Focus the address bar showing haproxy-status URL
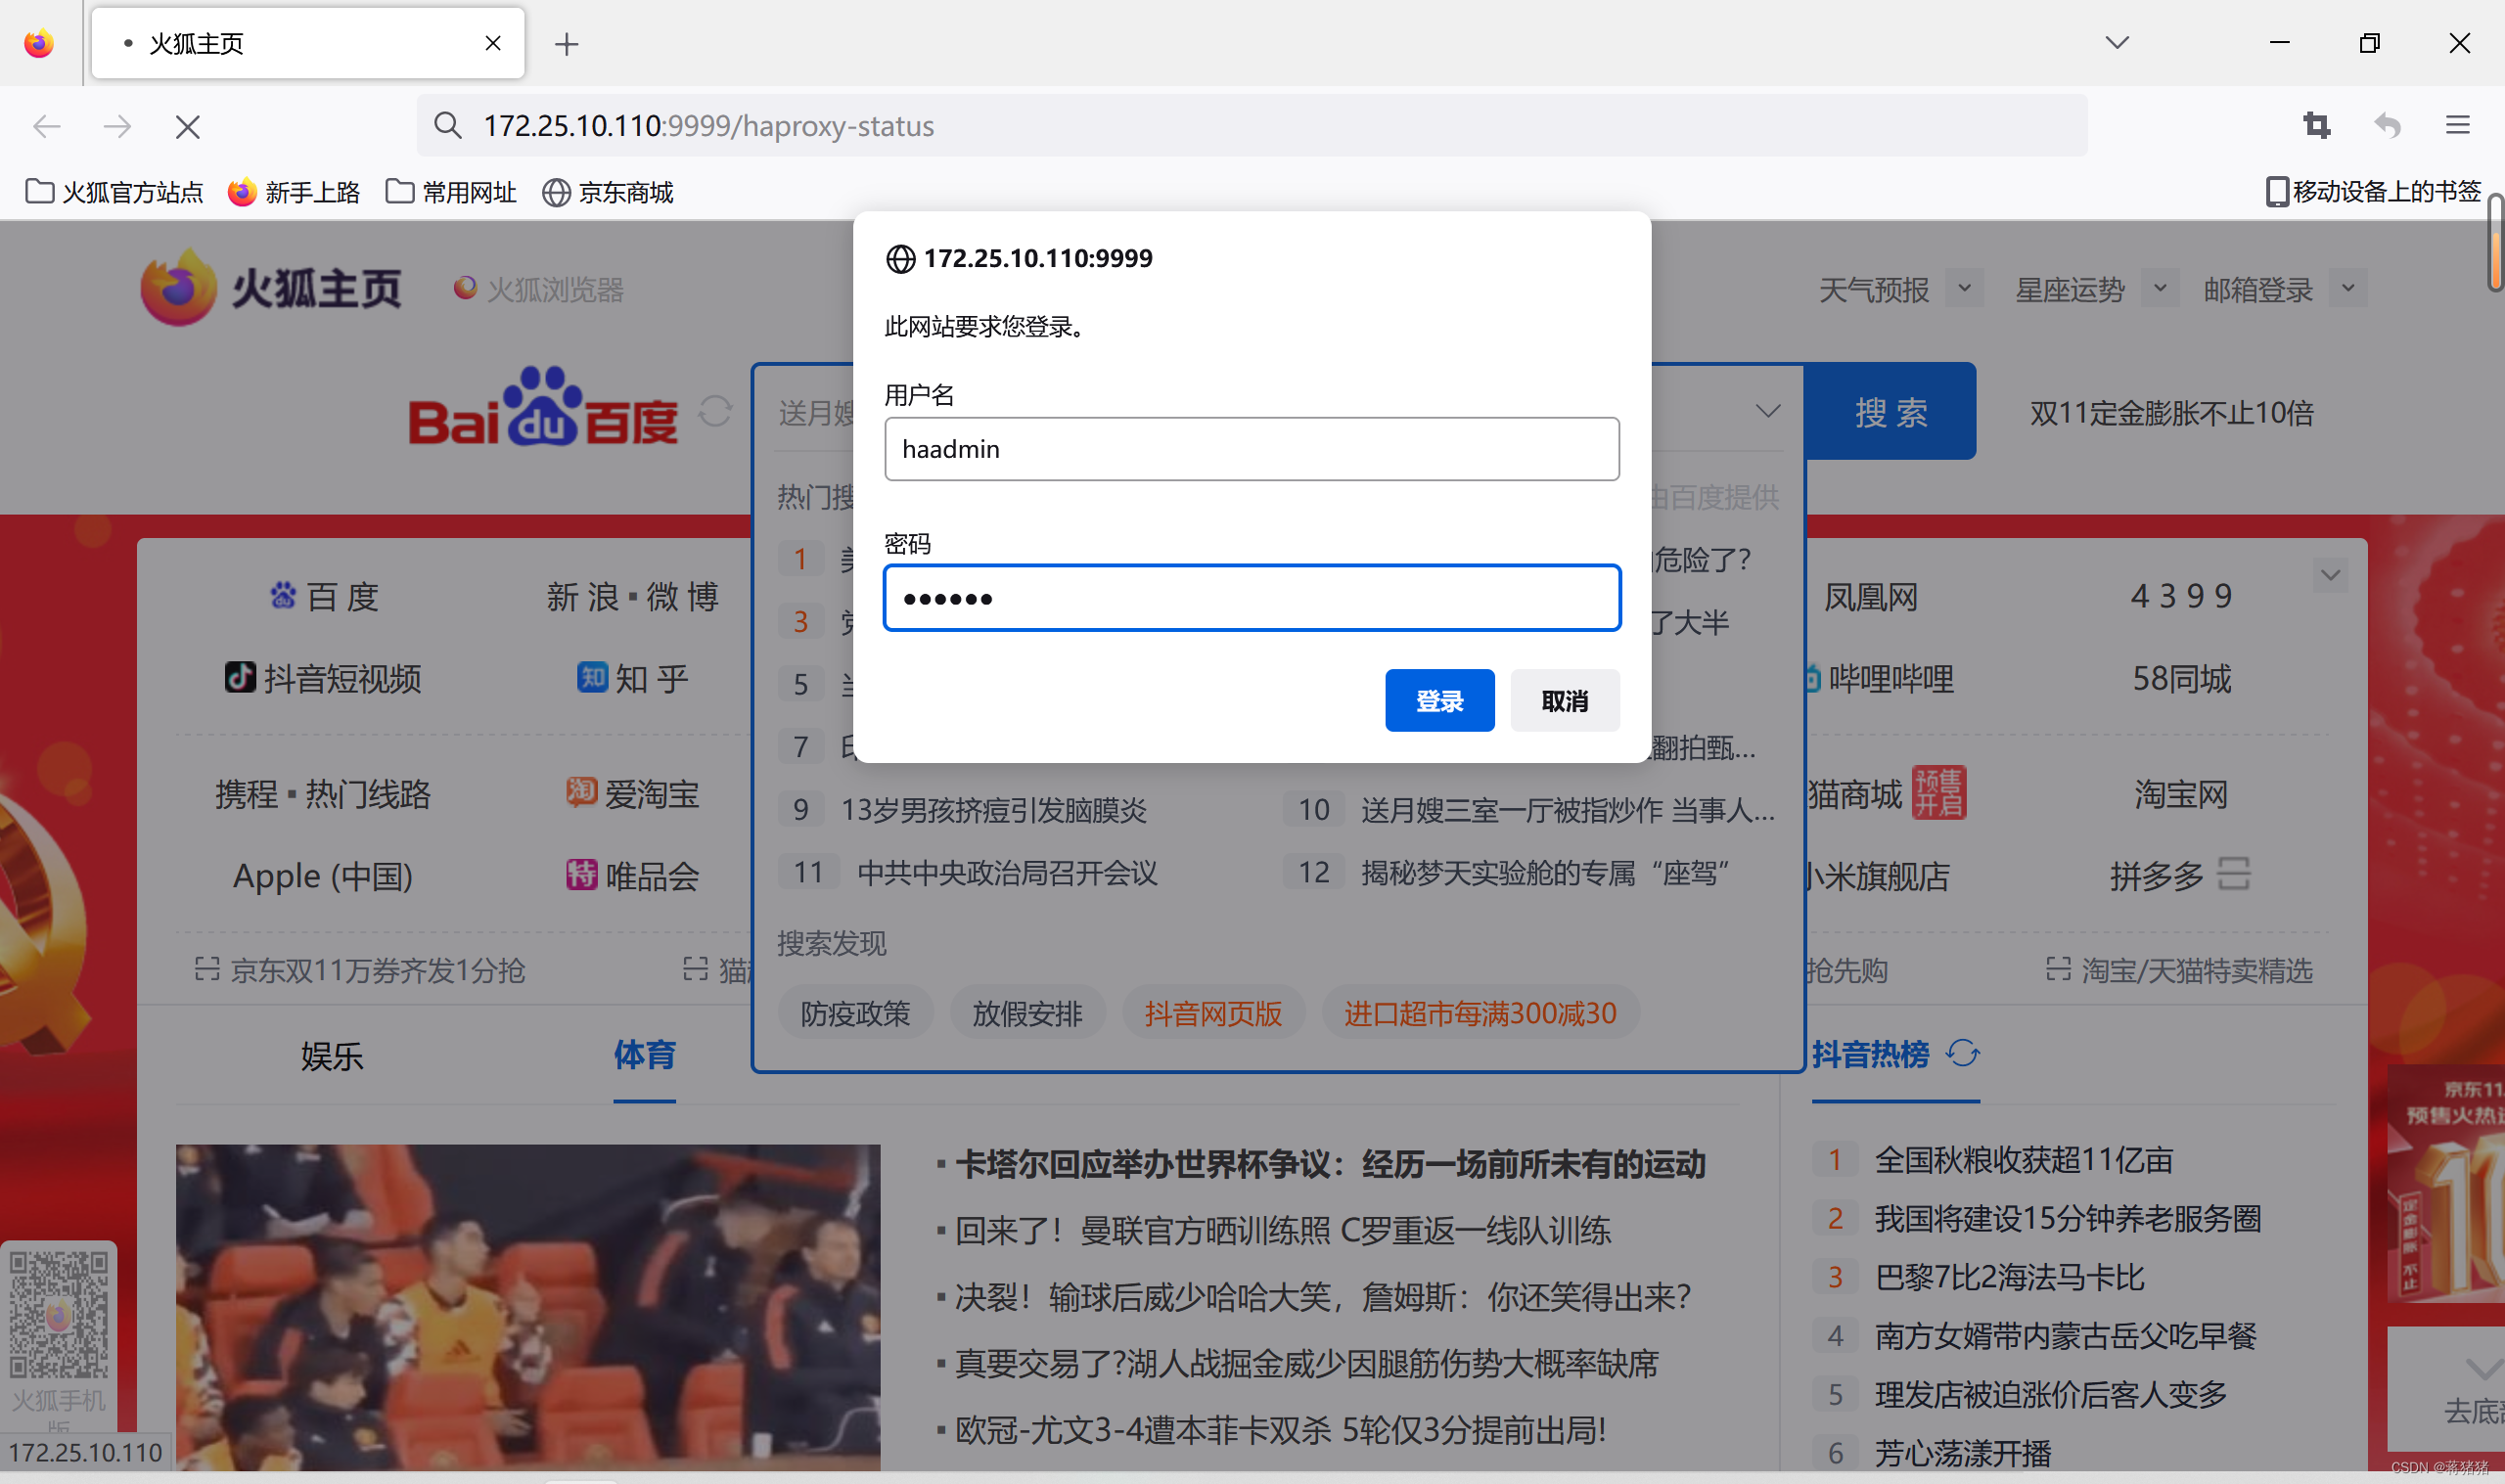This screenshot has height=1484, width=2505. tap(1252, 126)
